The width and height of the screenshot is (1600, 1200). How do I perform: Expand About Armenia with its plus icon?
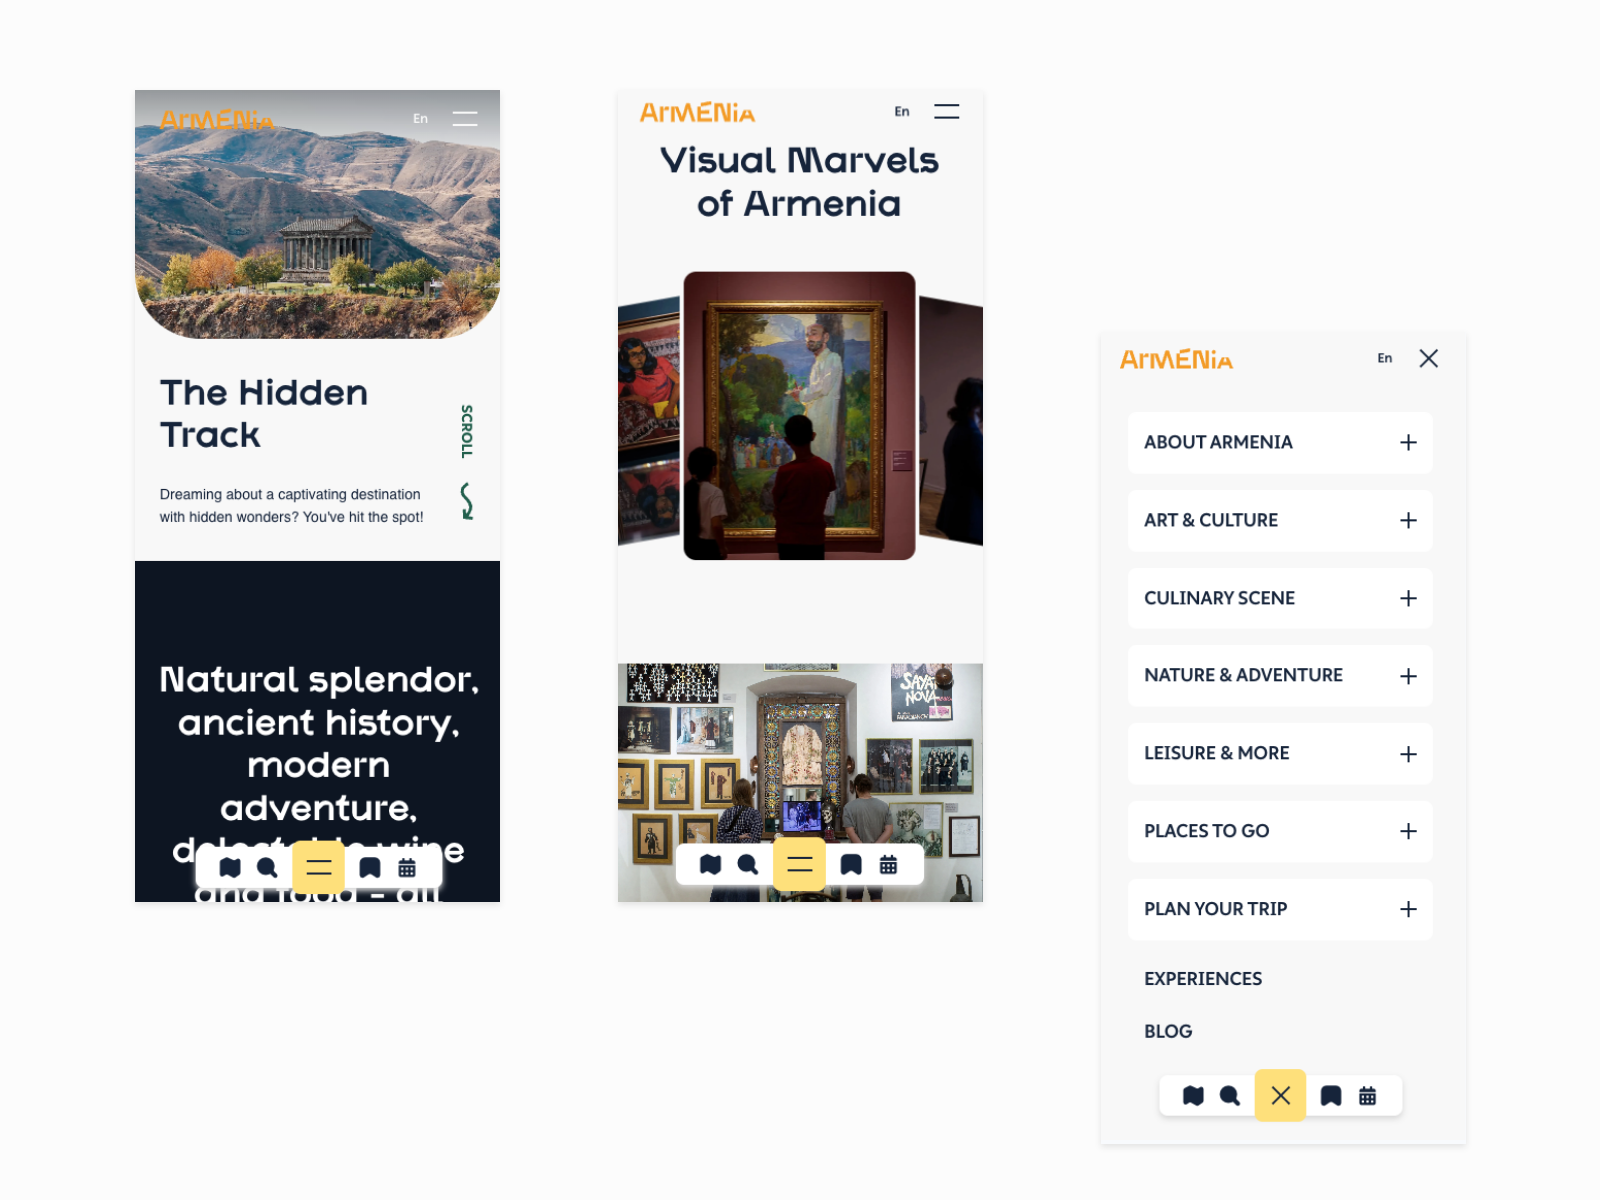tap(1408, 443)
